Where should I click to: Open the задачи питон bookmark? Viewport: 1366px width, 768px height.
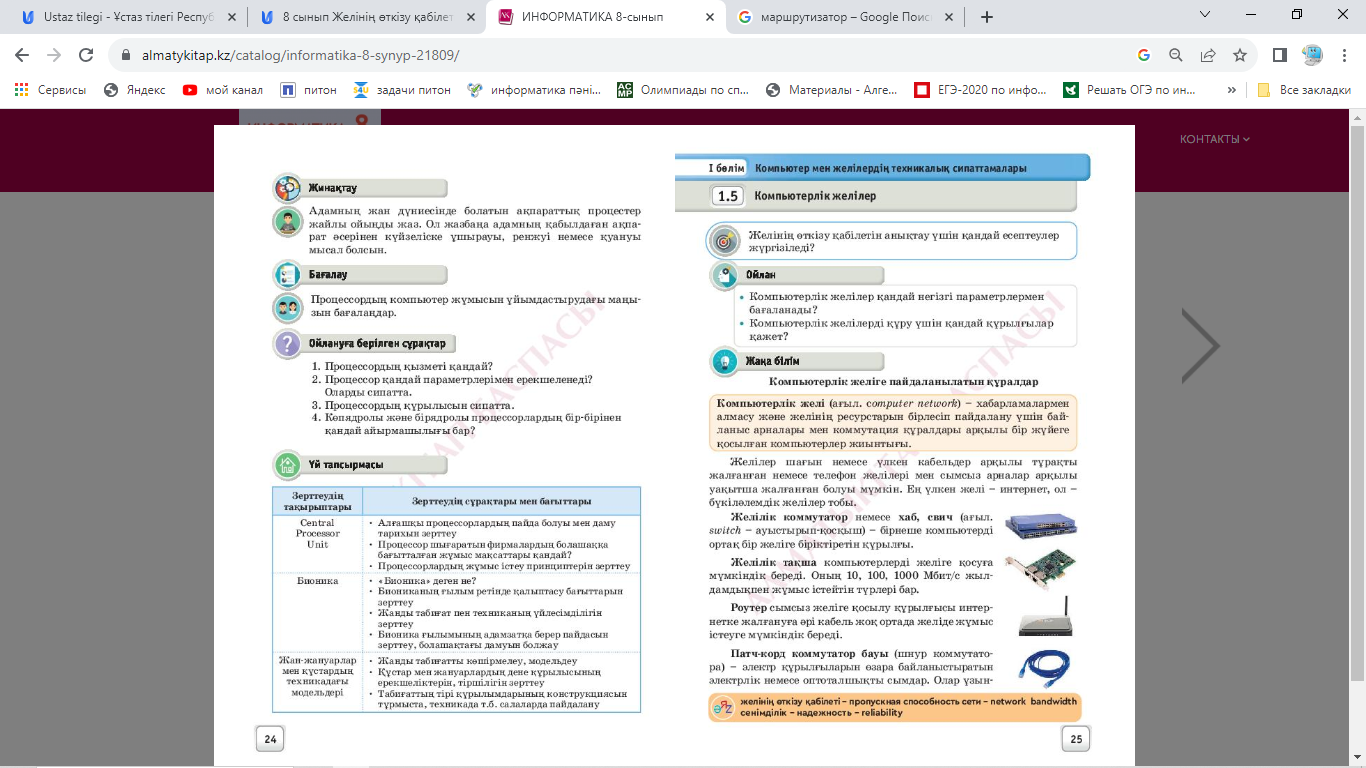tap(402, 90)
